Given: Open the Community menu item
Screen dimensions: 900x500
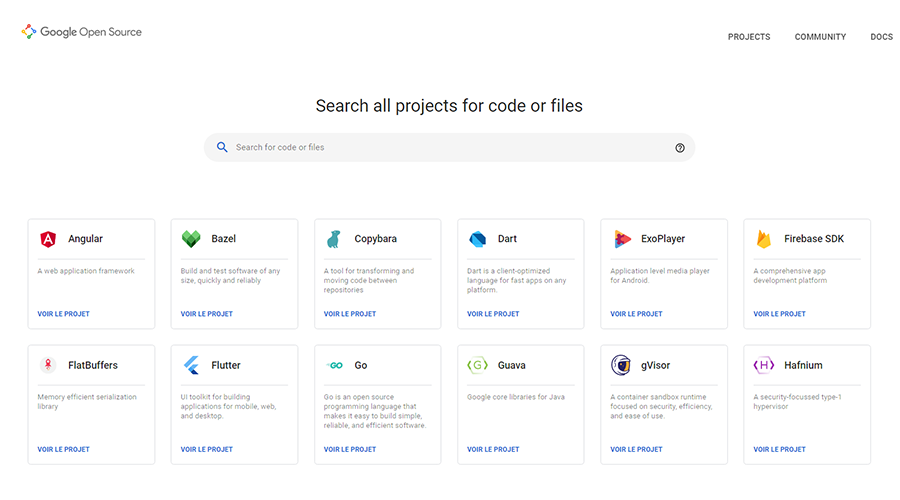Looking at the screenshot, I should click(820, 37).
